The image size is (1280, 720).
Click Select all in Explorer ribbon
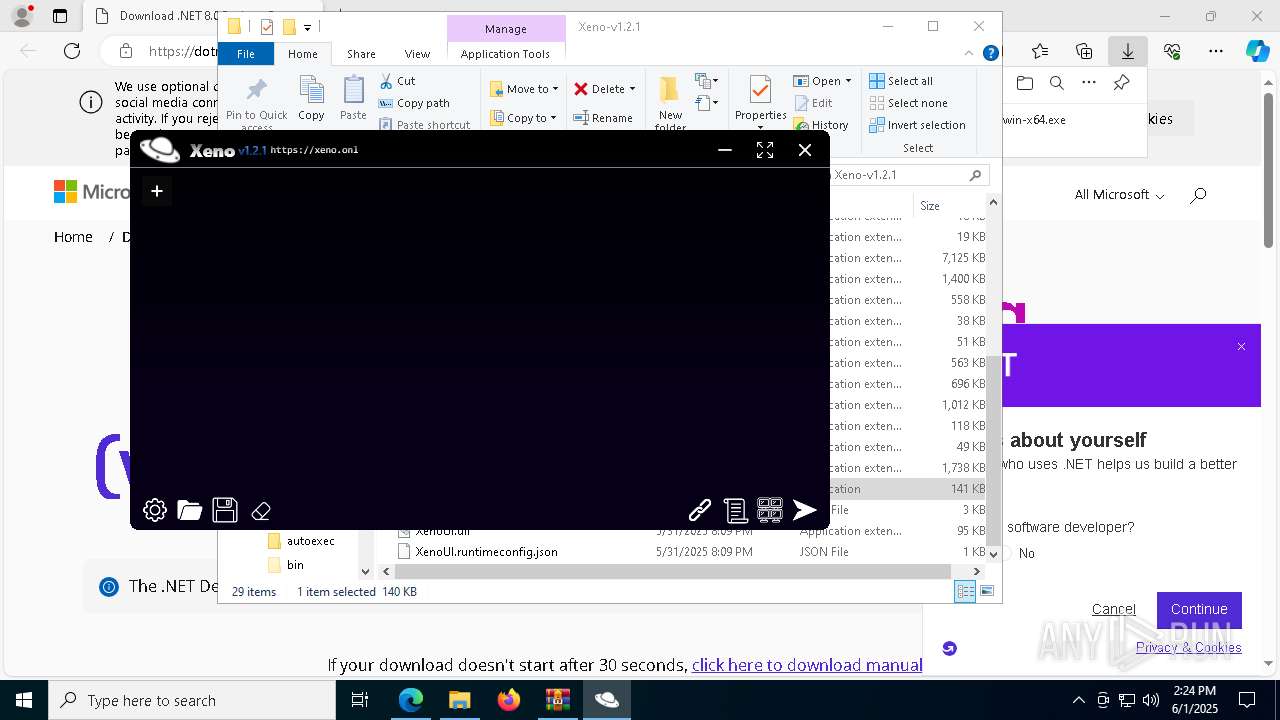tap(901, 81)
